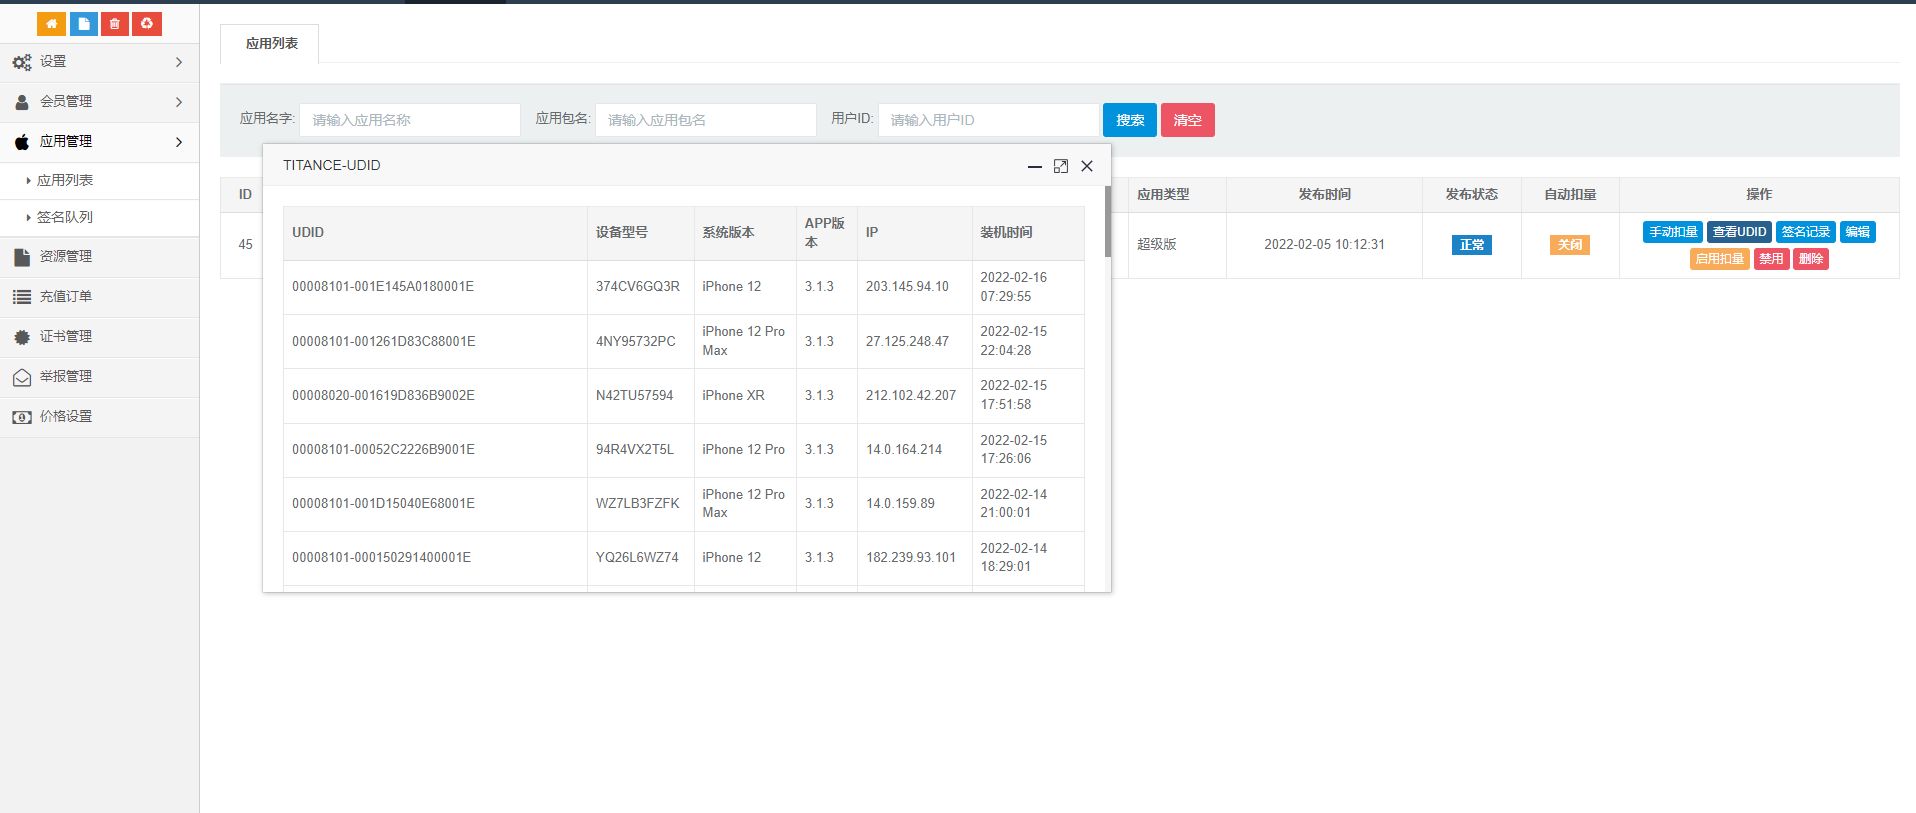
Task: Click the blue document icon button
Action: [84, 24]
